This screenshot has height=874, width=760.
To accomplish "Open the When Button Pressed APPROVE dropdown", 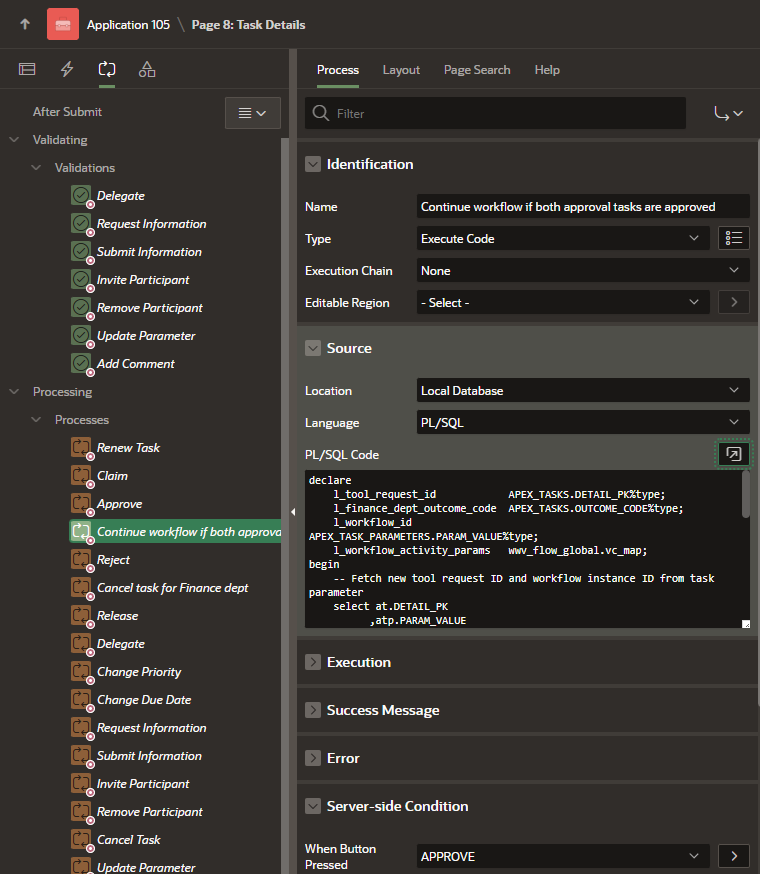I will coord(563,856).
